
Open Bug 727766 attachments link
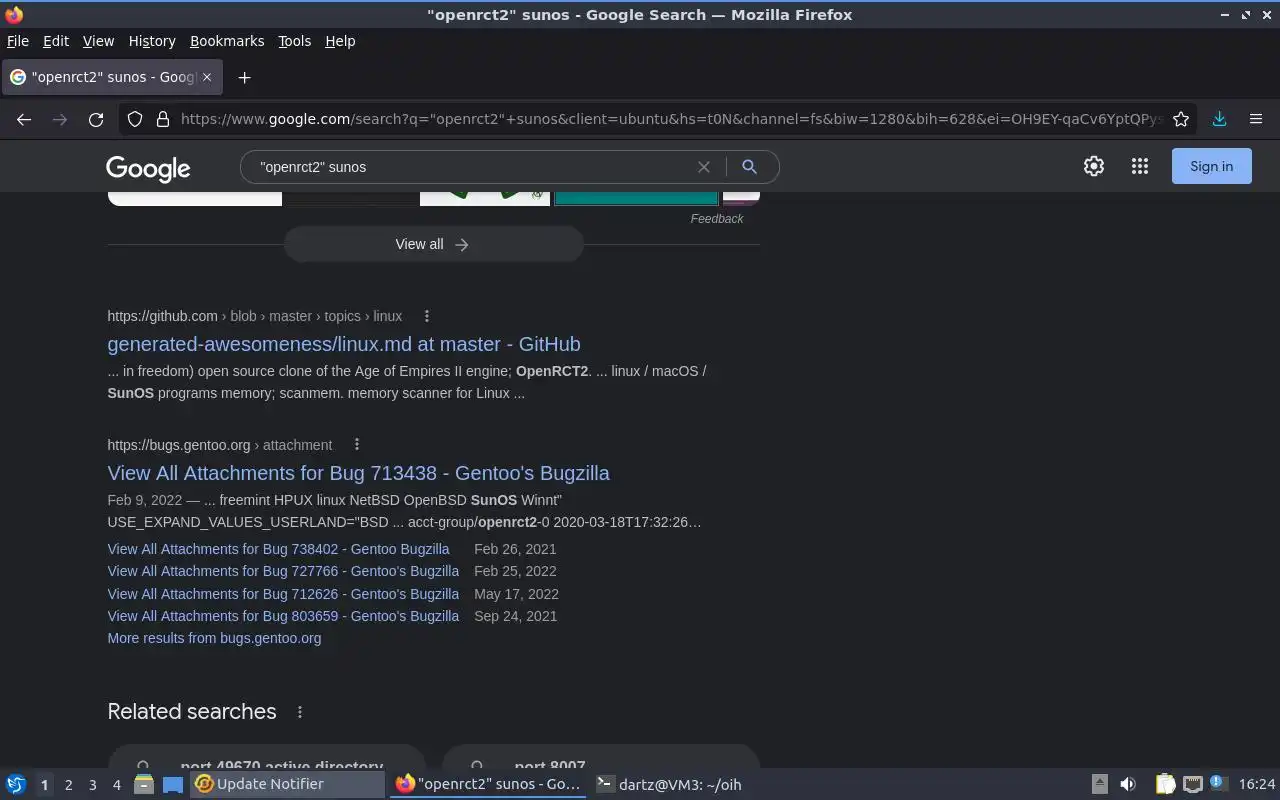click(283, 571)
